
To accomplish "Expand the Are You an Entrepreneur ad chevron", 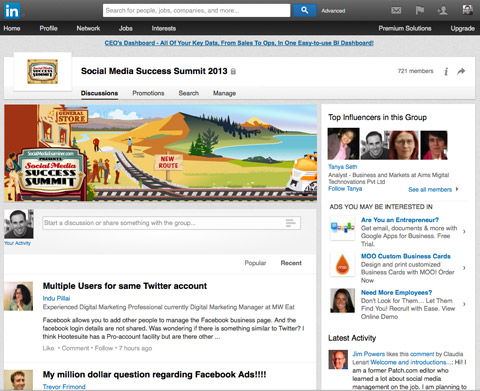I will click(464, 231).
